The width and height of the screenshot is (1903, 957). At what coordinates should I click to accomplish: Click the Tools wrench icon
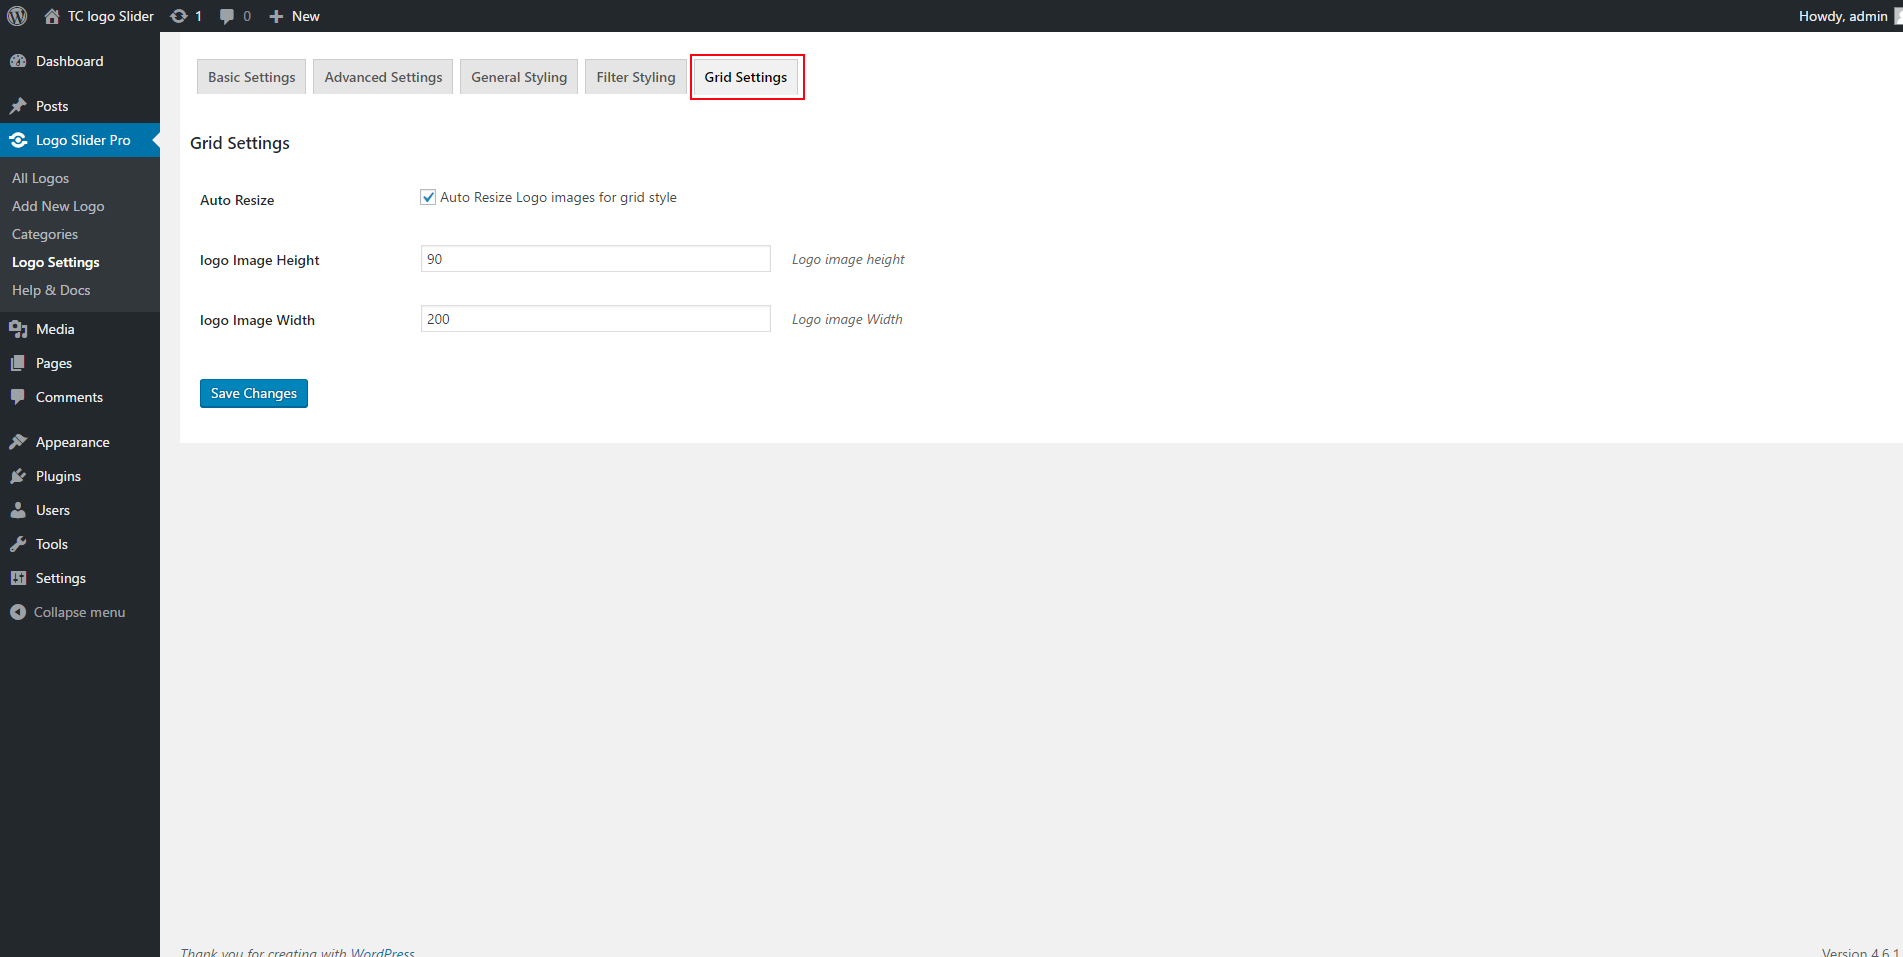click(x=18, y=544)
